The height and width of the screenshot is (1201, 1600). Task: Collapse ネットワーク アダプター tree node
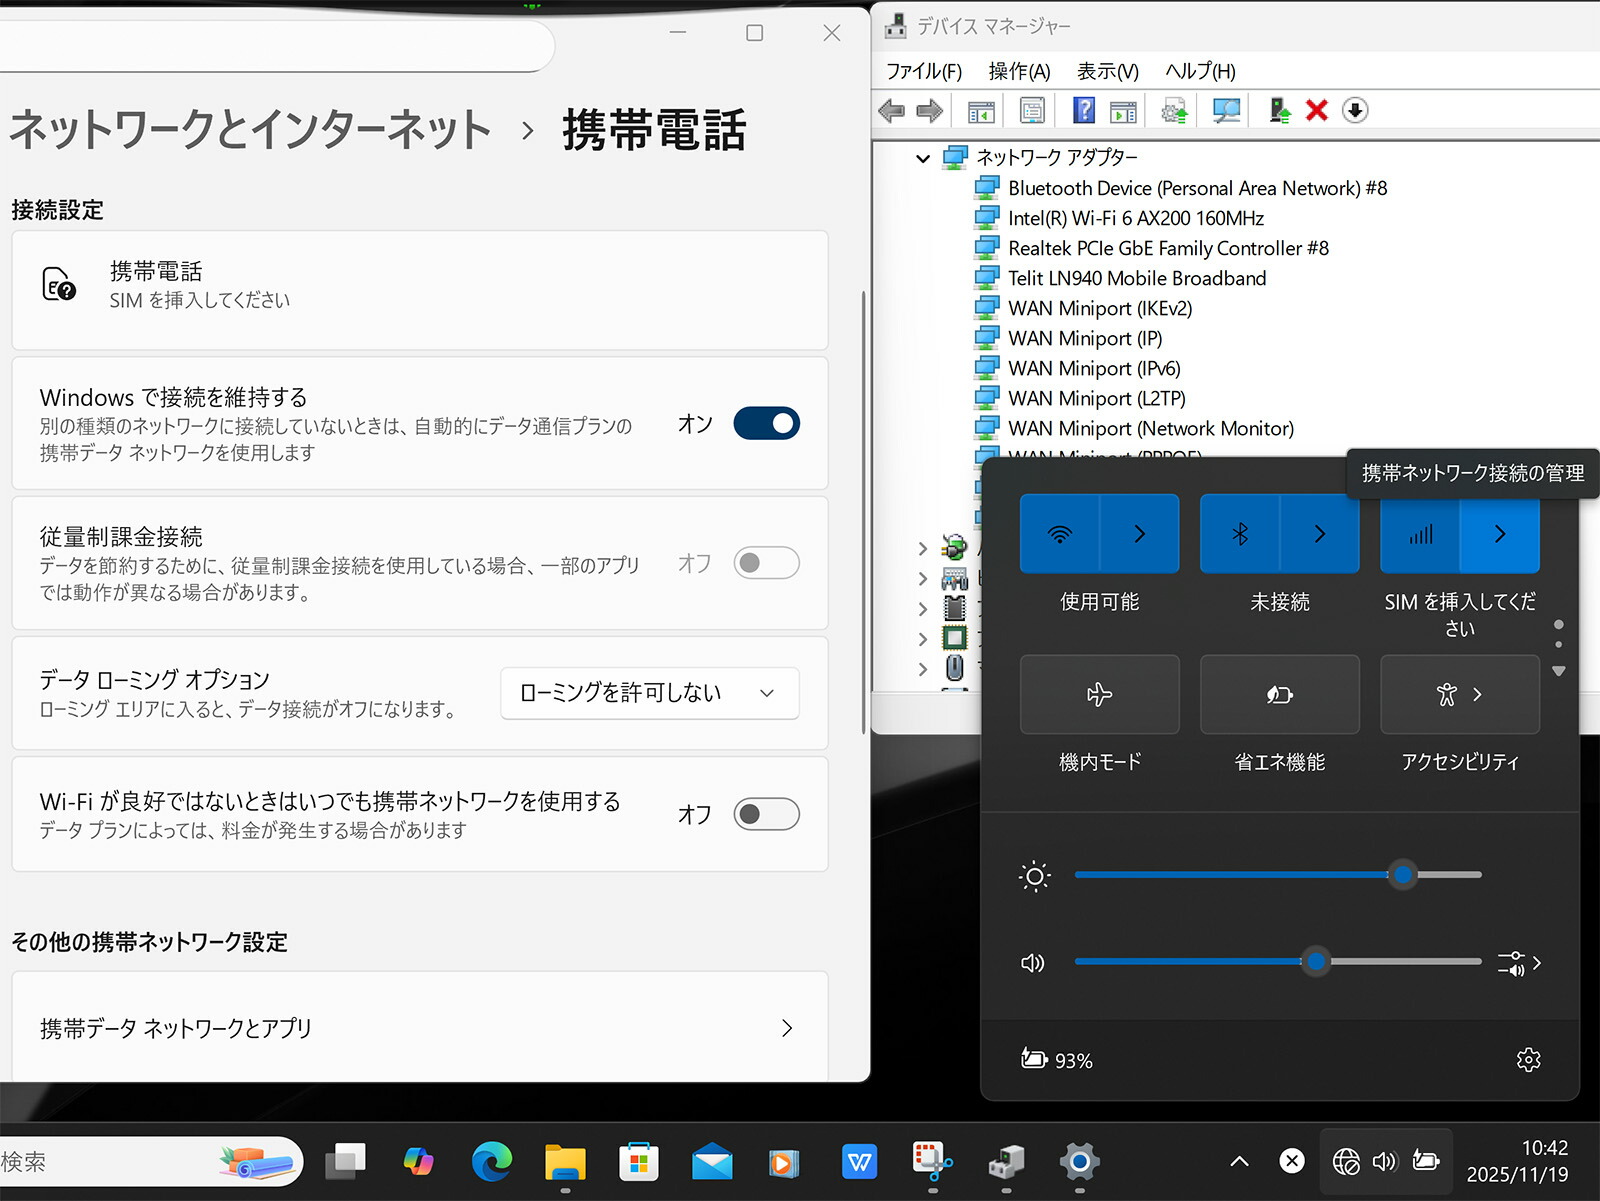[x=922, y=157]
